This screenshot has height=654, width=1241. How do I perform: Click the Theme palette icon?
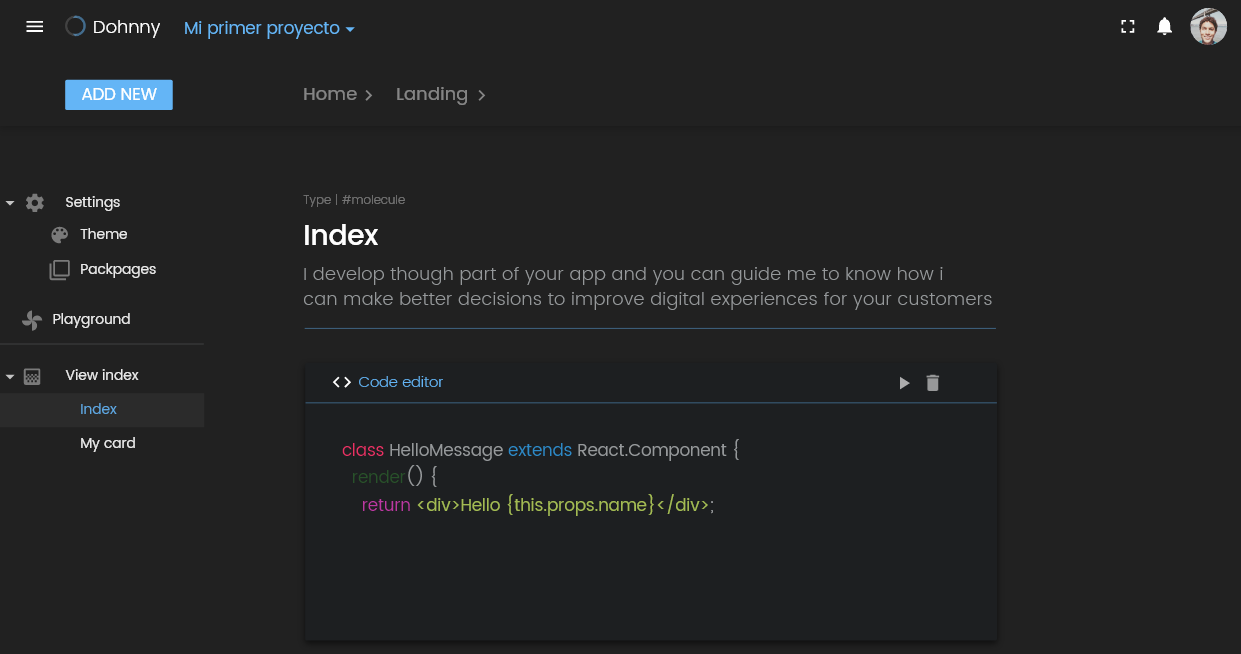[x=60, y=235]
